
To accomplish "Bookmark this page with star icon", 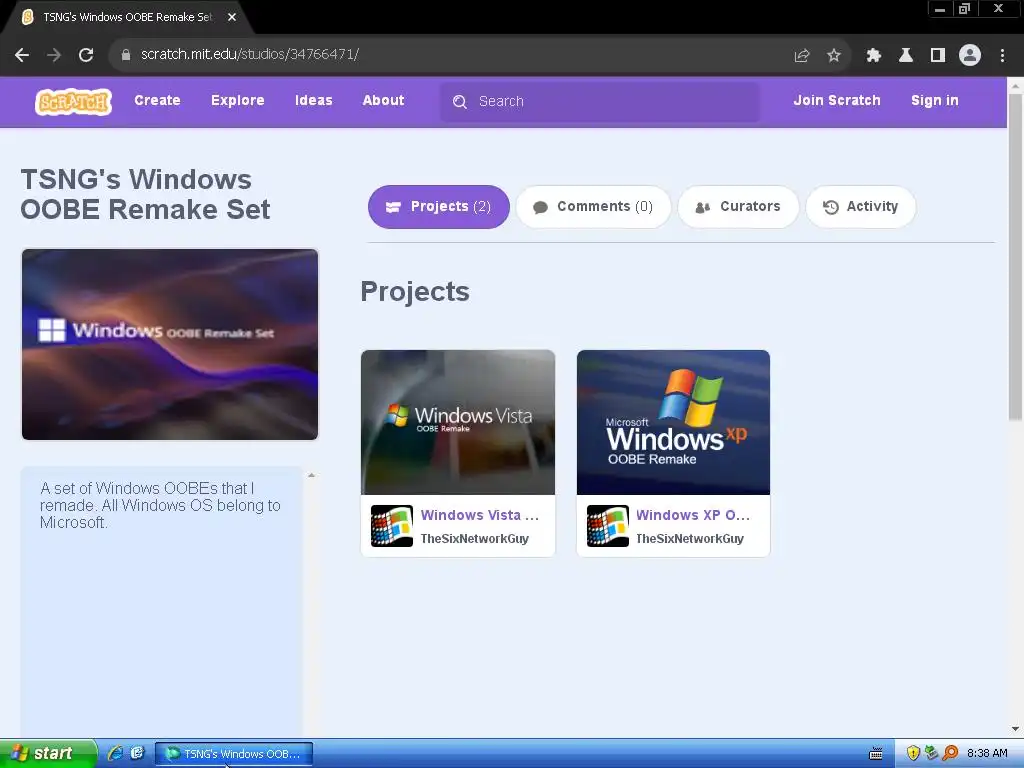I will coord(834,56).
